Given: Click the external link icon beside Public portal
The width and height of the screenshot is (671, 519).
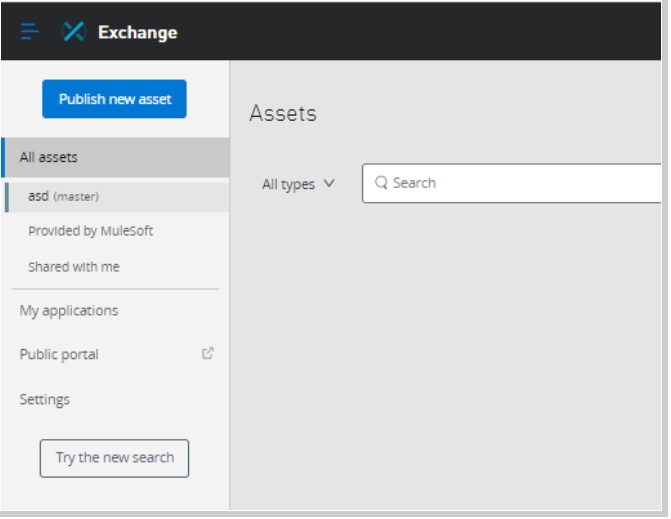Looking at the screenshot, I should [x=208, y=354].
